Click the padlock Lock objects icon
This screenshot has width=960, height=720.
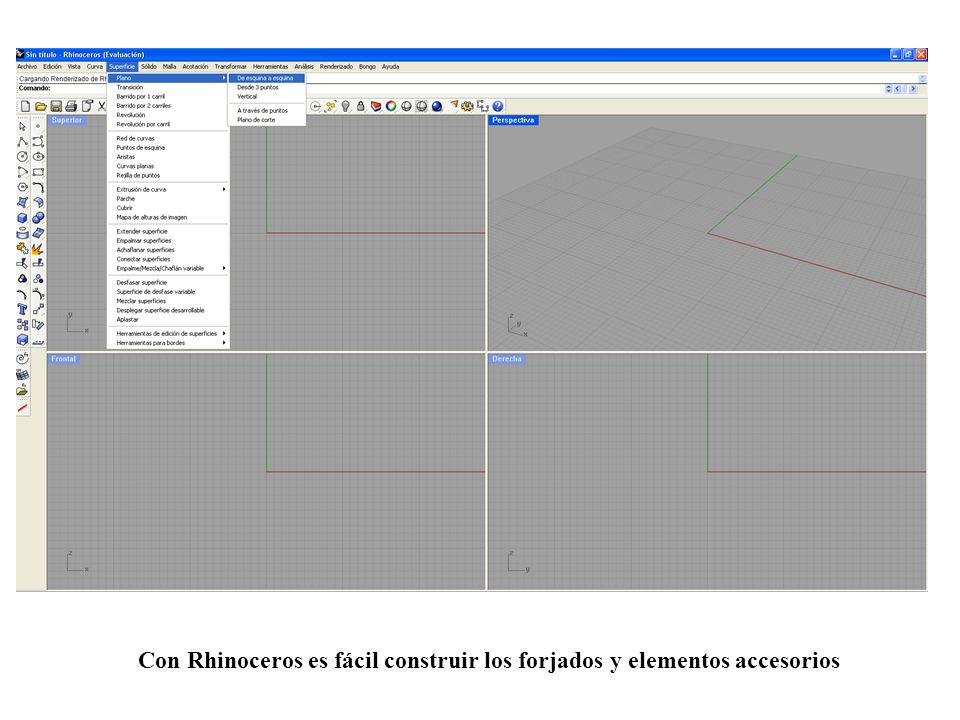361,107
